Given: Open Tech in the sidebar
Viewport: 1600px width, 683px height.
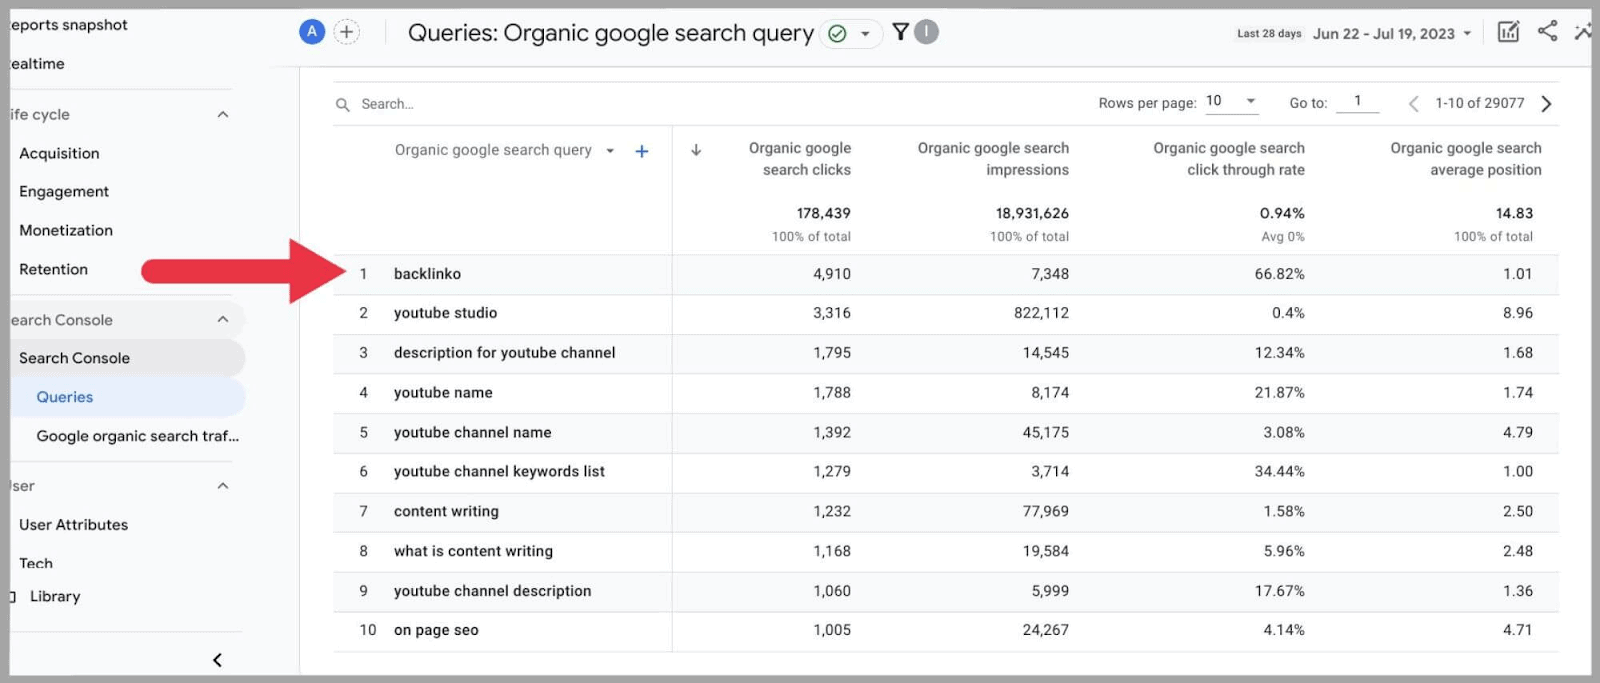Looking at the screenshot, I should pyautogui.click(x=36, y=564).
